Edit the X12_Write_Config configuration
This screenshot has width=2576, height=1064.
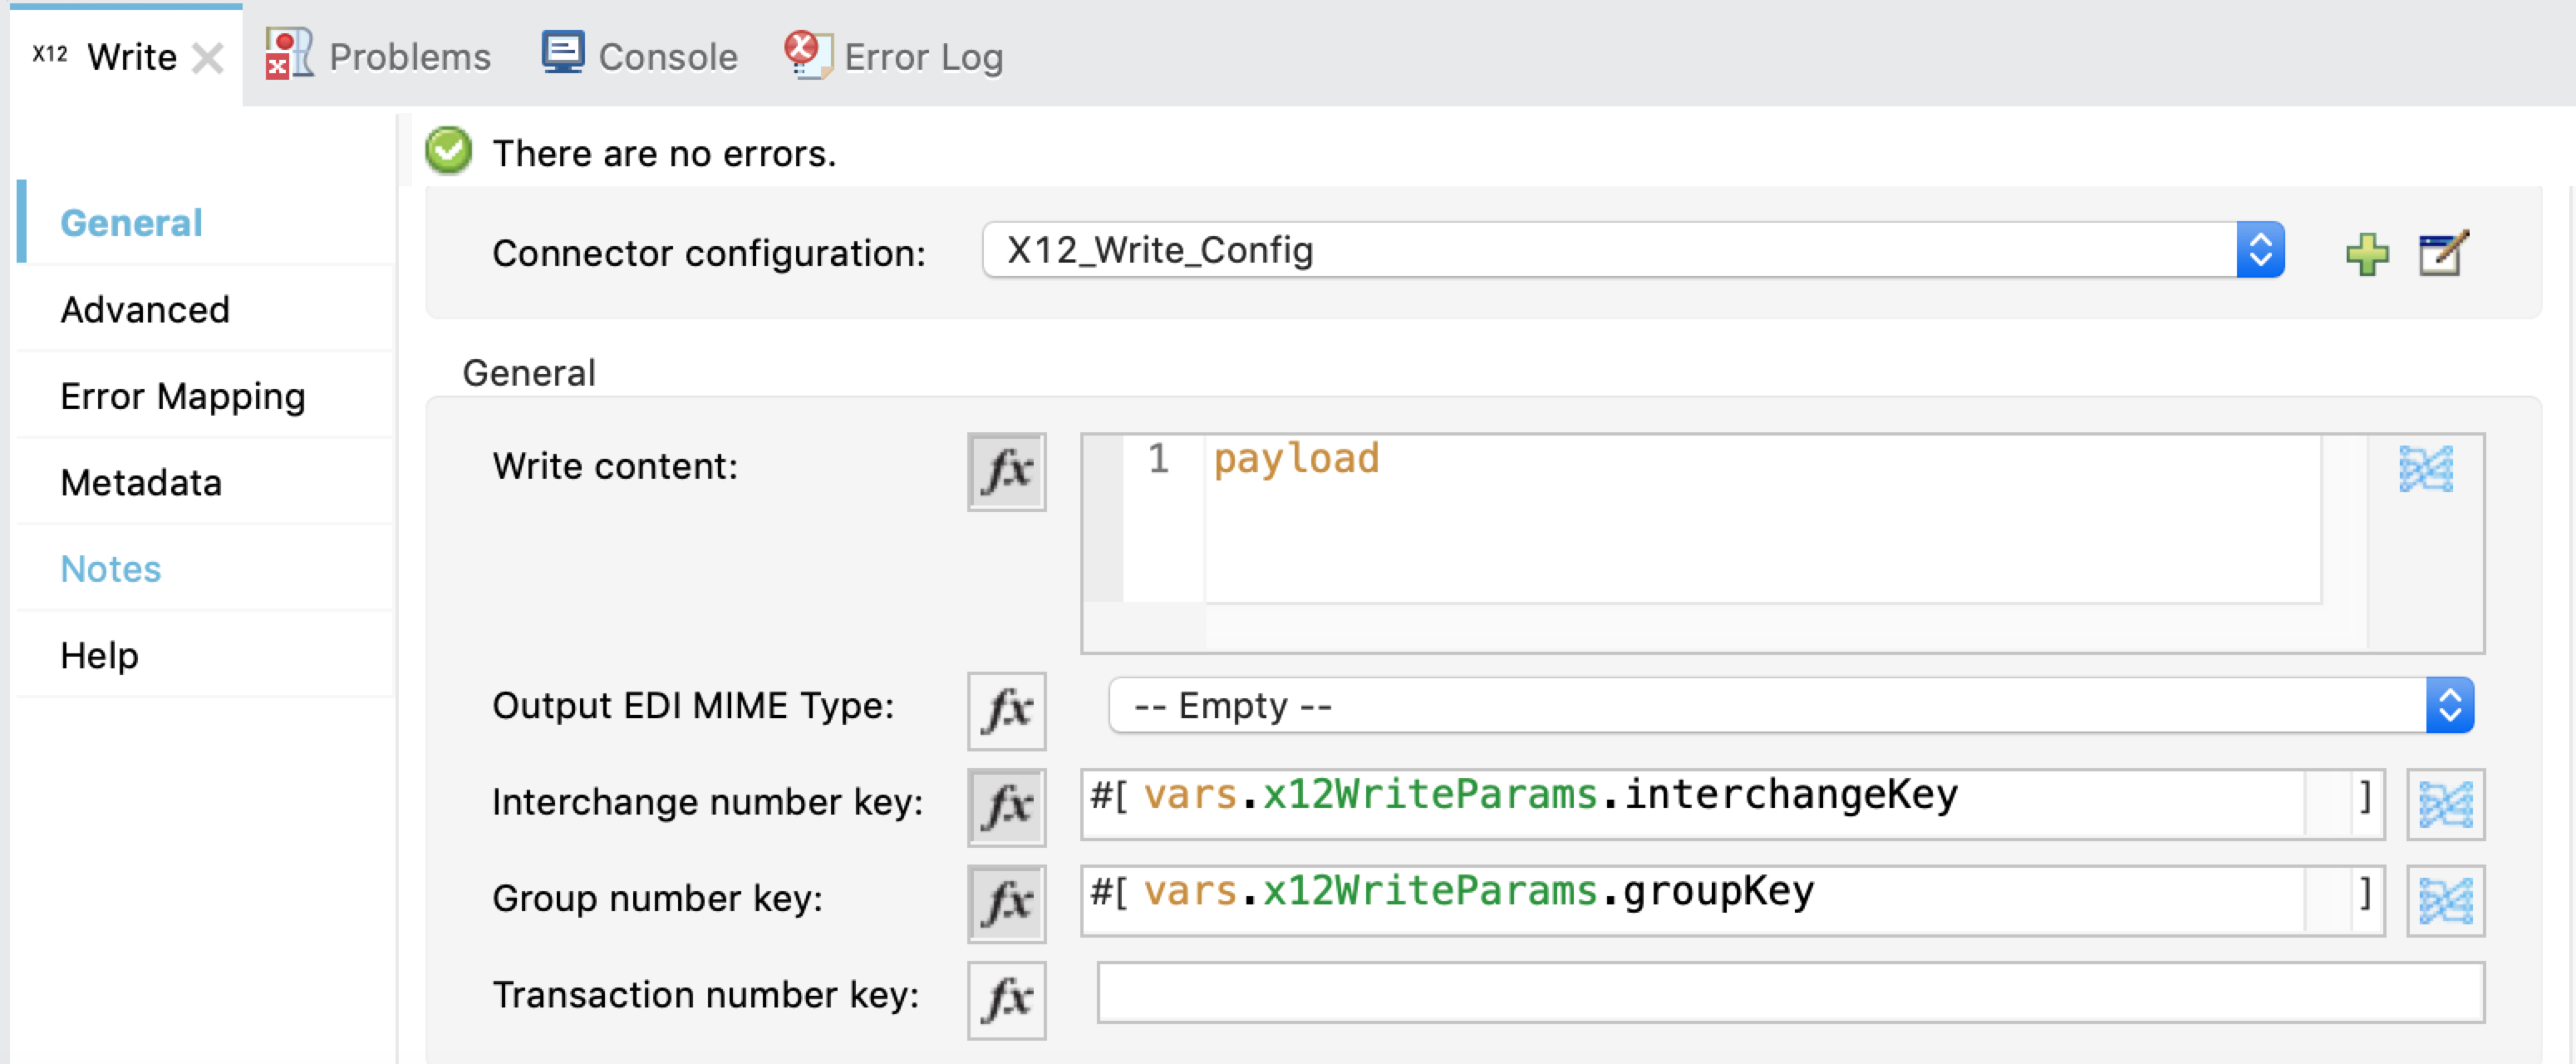2443,253
